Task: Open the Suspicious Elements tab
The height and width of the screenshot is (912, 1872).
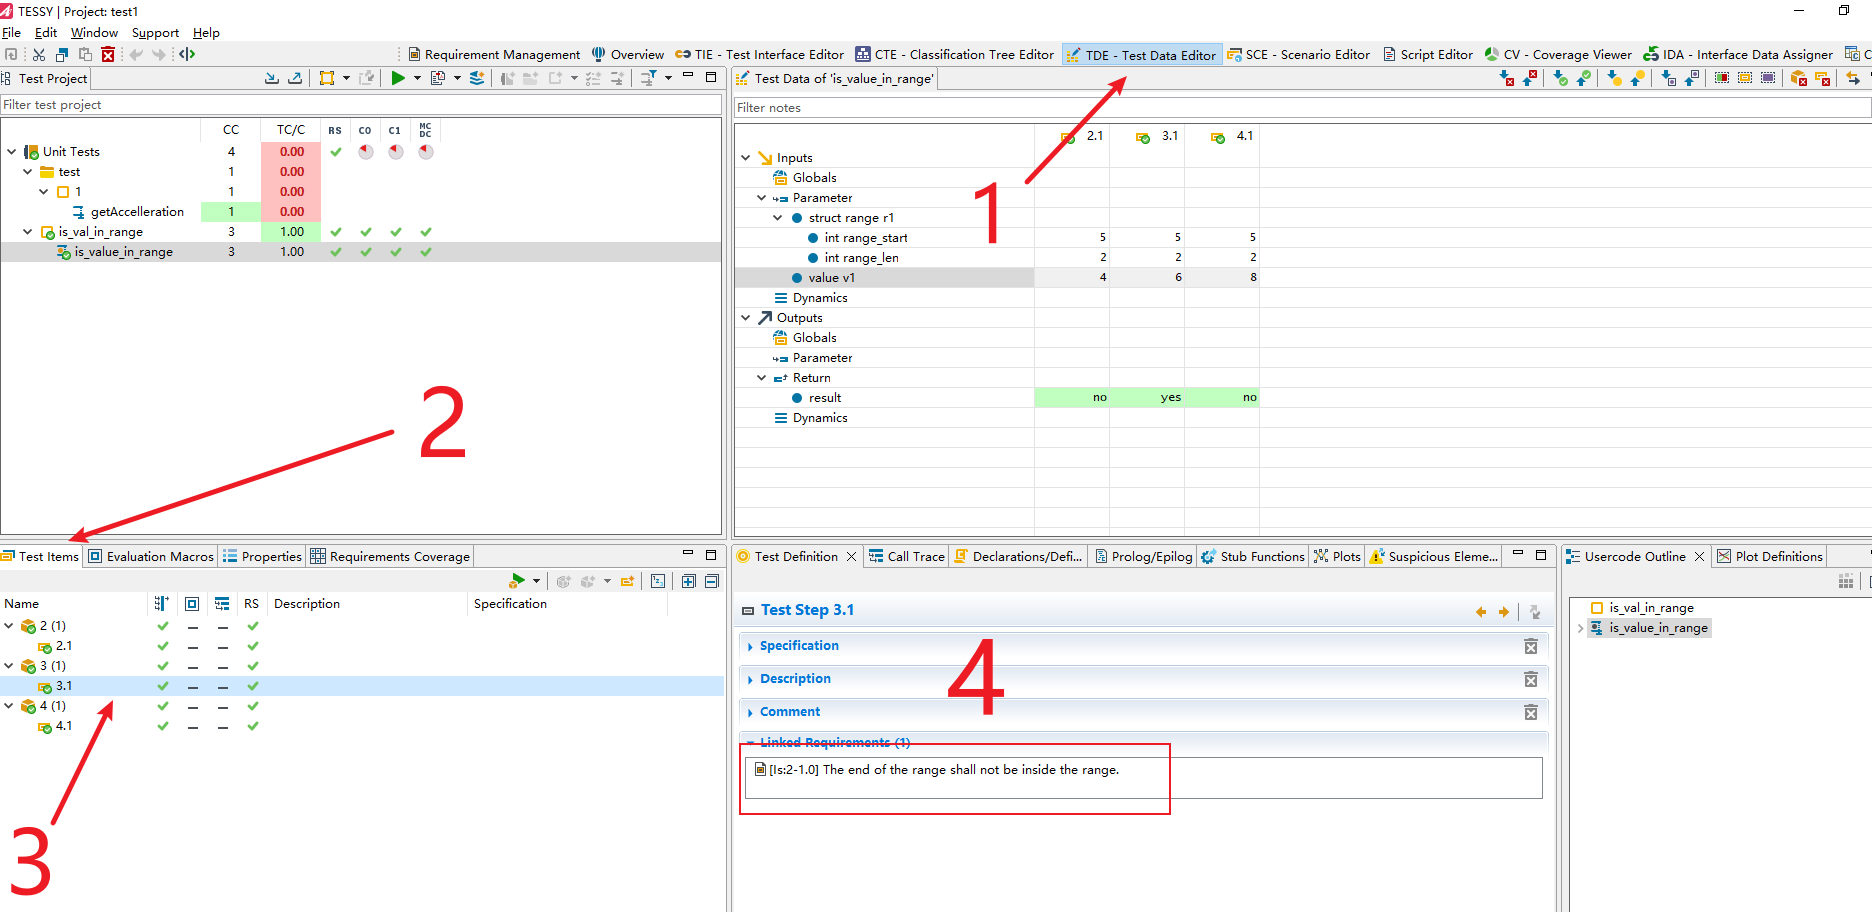Action: (x=1434, y=557)
